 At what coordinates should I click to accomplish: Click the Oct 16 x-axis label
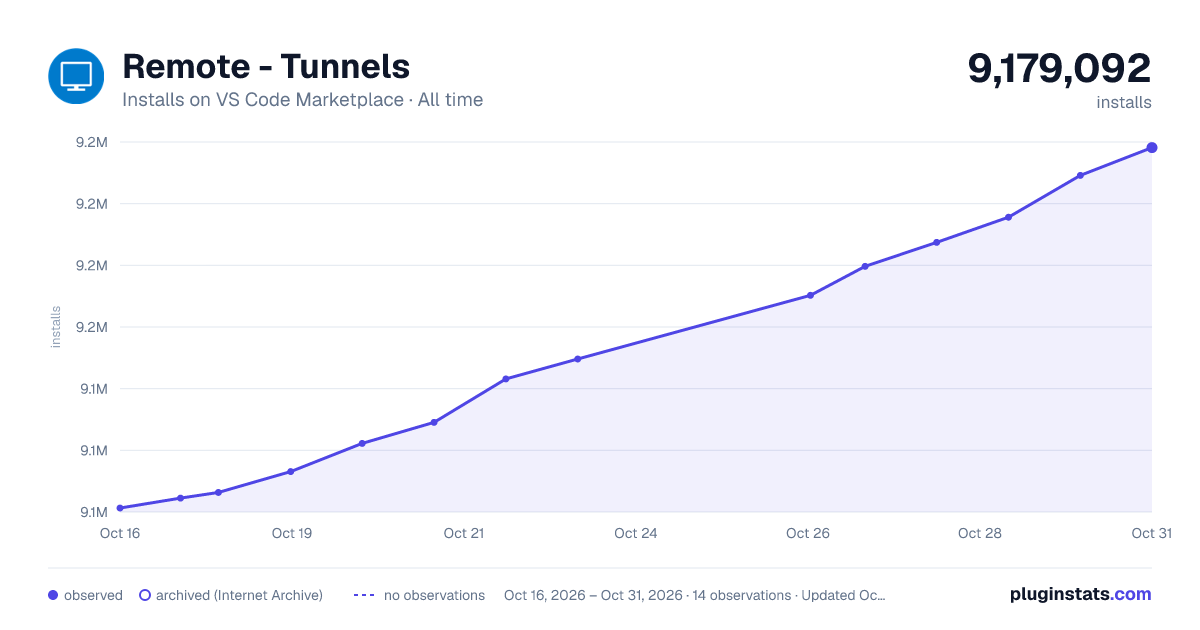coord(120,533)
